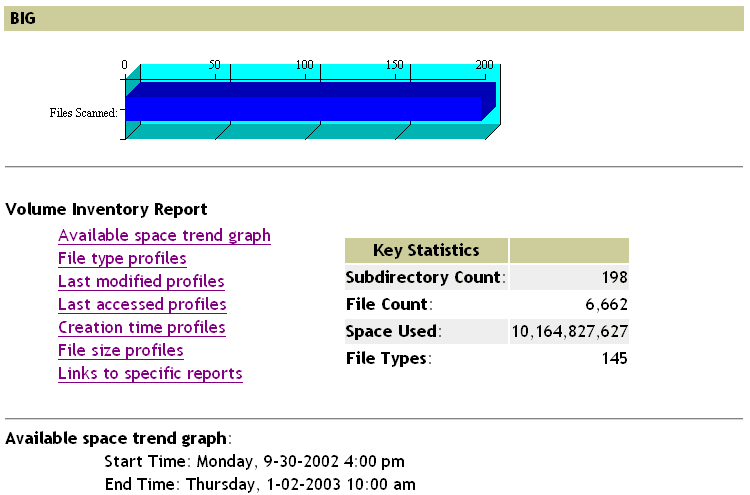Select the subdirectory value 198
This screenshot has height=495, width=750.
615,277
